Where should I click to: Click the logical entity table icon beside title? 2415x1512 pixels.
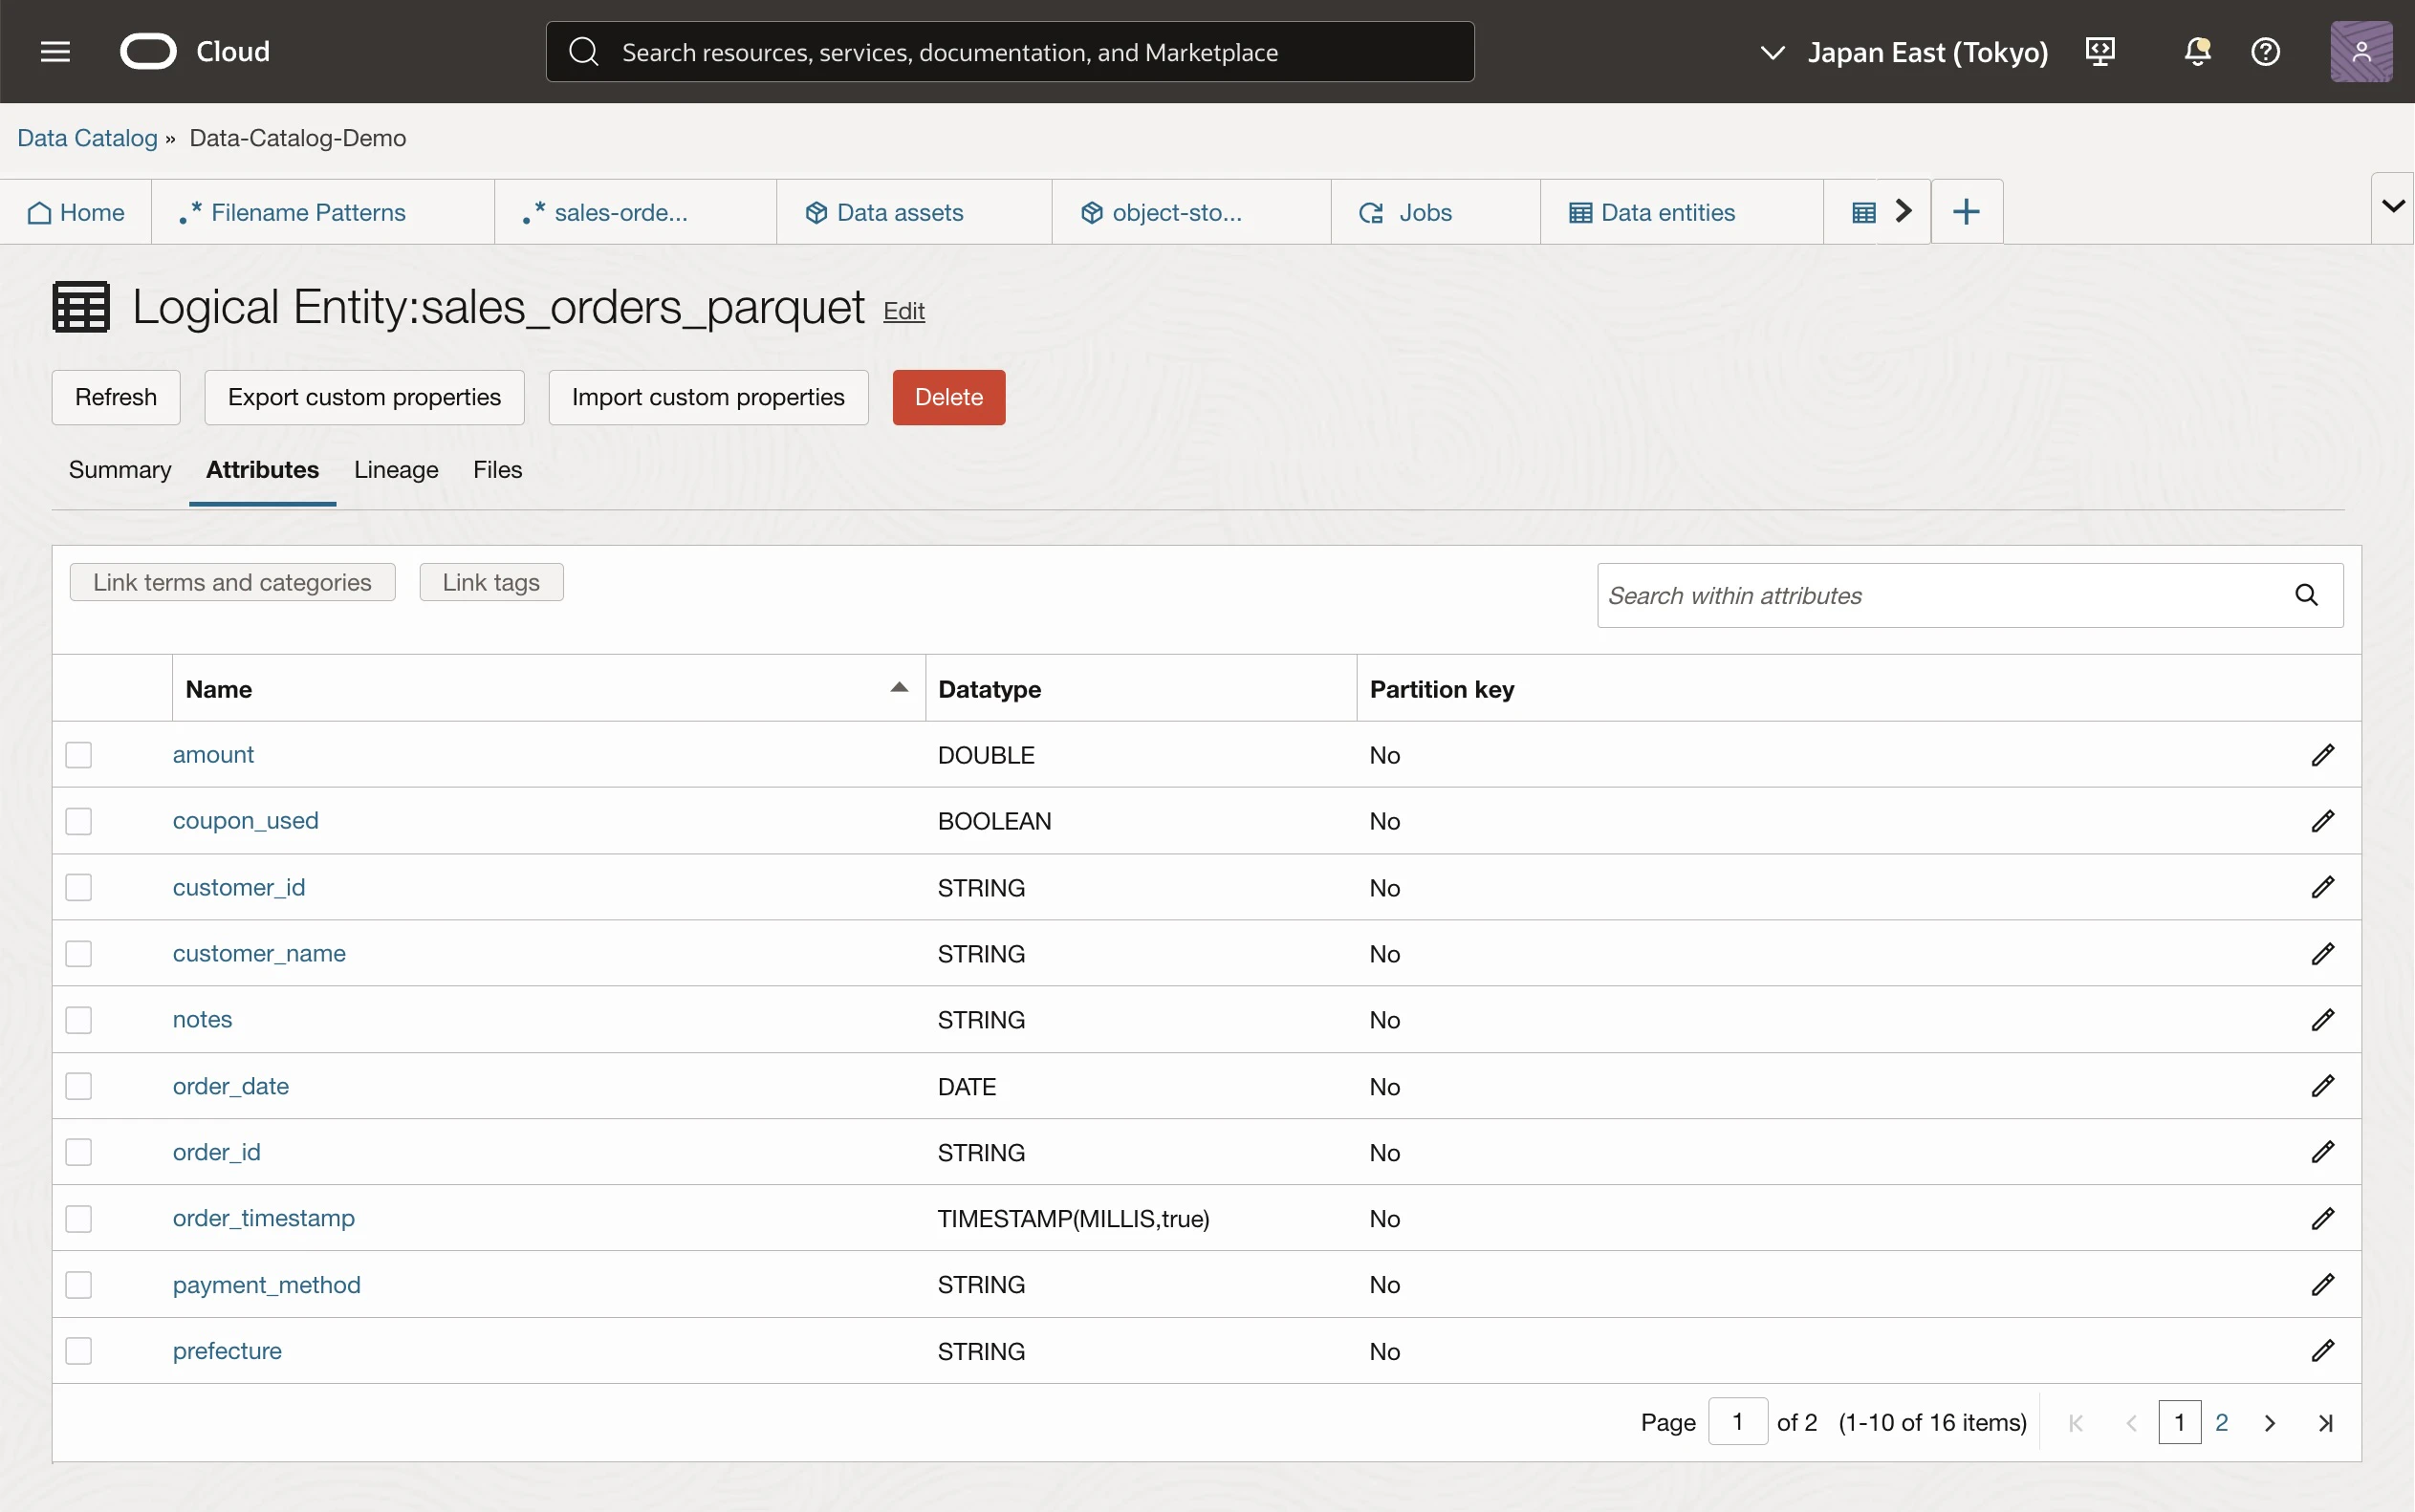coord(81,307)
